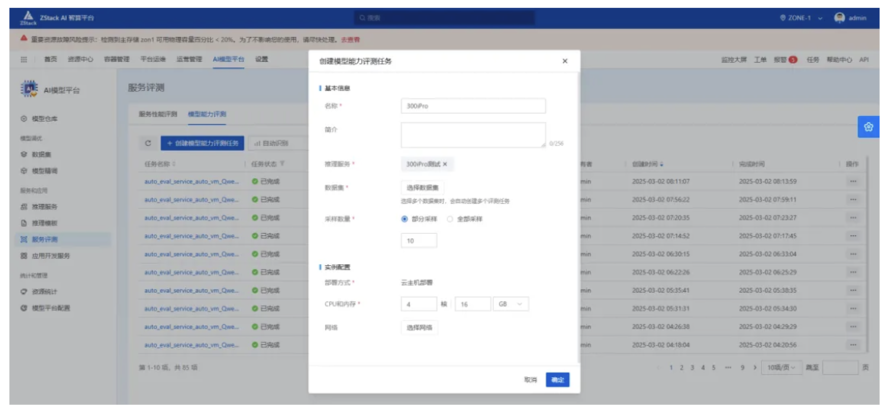Click the 确定 button in the dialog
This screenshot has width=889, height=411.
[x=558, y=380]
